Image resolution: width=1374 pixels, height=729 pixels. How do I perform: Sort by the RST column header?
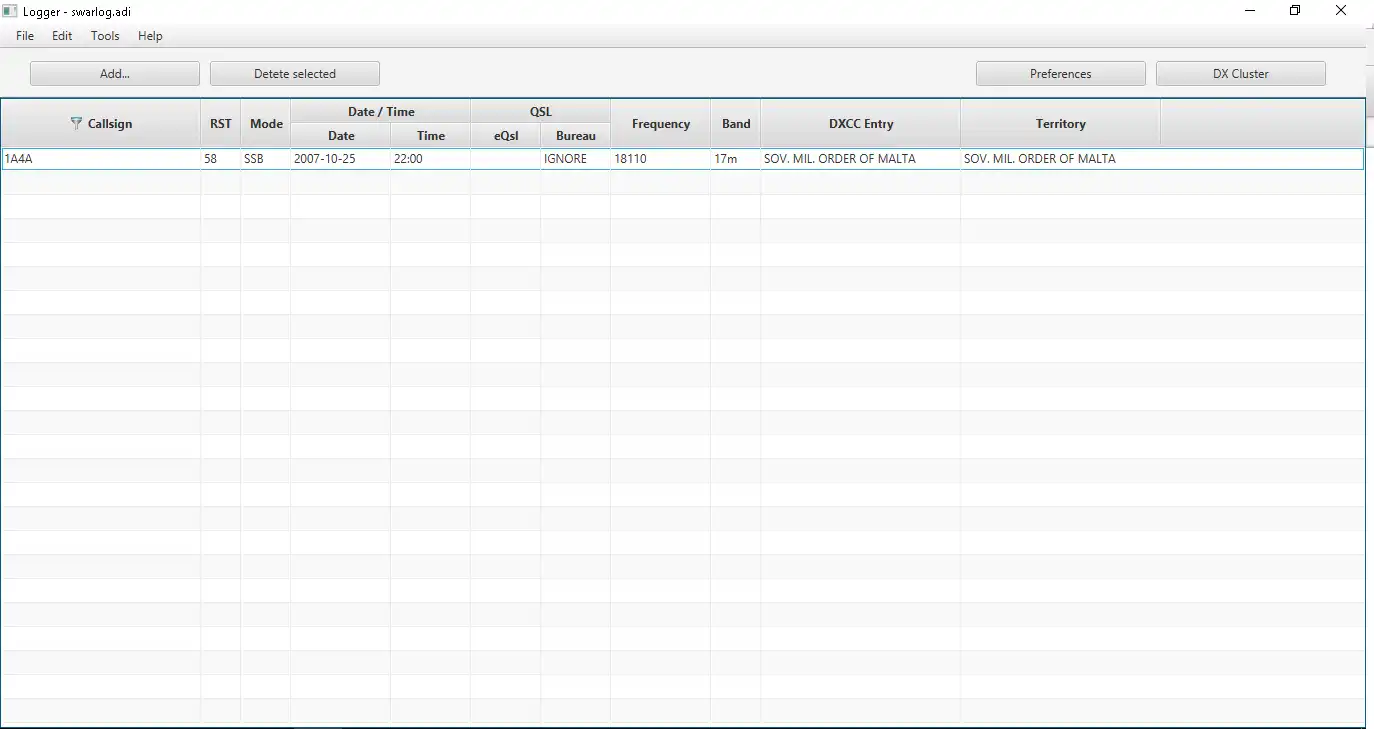click(x=221, y=124)
